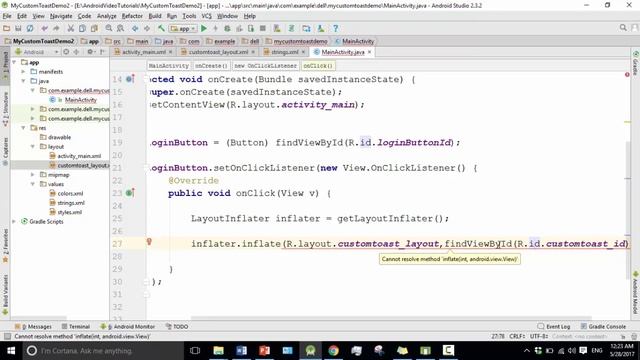Toggle the Structure tool window tab
The image size is (640, 360).
5,108
